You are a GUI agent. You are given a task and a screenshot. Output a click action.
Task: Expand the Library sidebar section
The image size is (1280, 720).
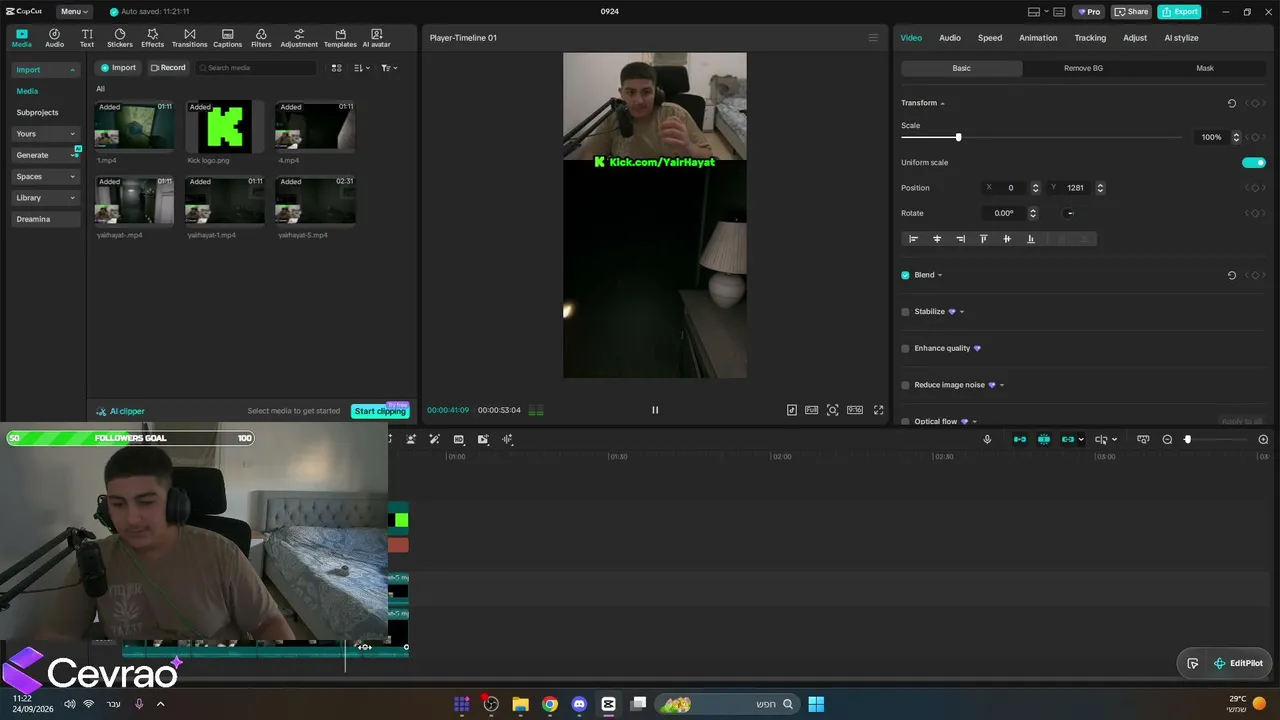point(46,198)
